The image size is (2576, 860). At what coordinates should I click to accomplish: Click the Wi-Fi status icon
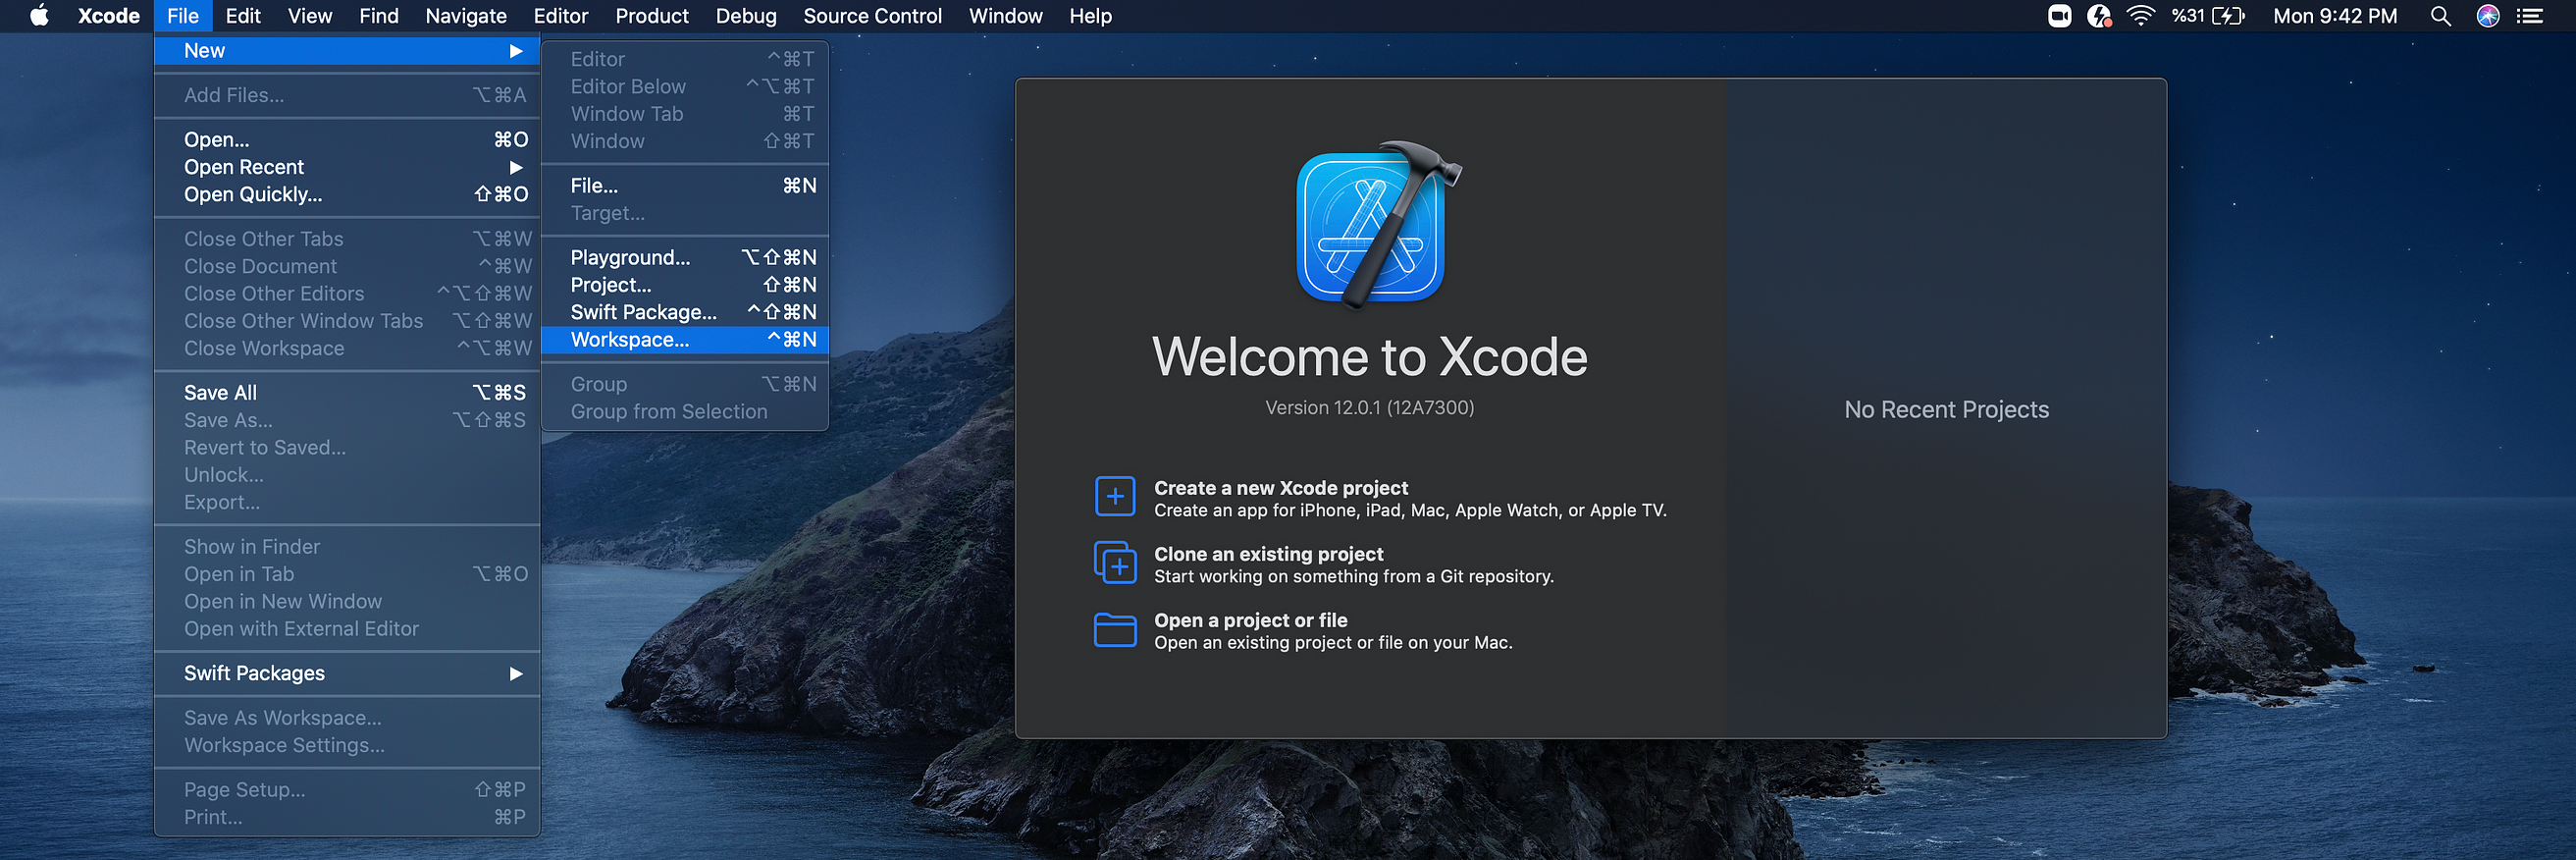(2140, 16)
